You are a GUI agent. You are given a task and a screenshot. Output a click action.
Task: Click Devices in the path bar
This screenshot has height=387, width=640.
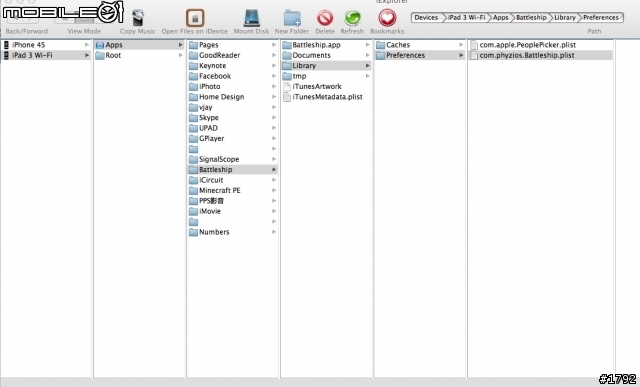(x=426, y=18)
